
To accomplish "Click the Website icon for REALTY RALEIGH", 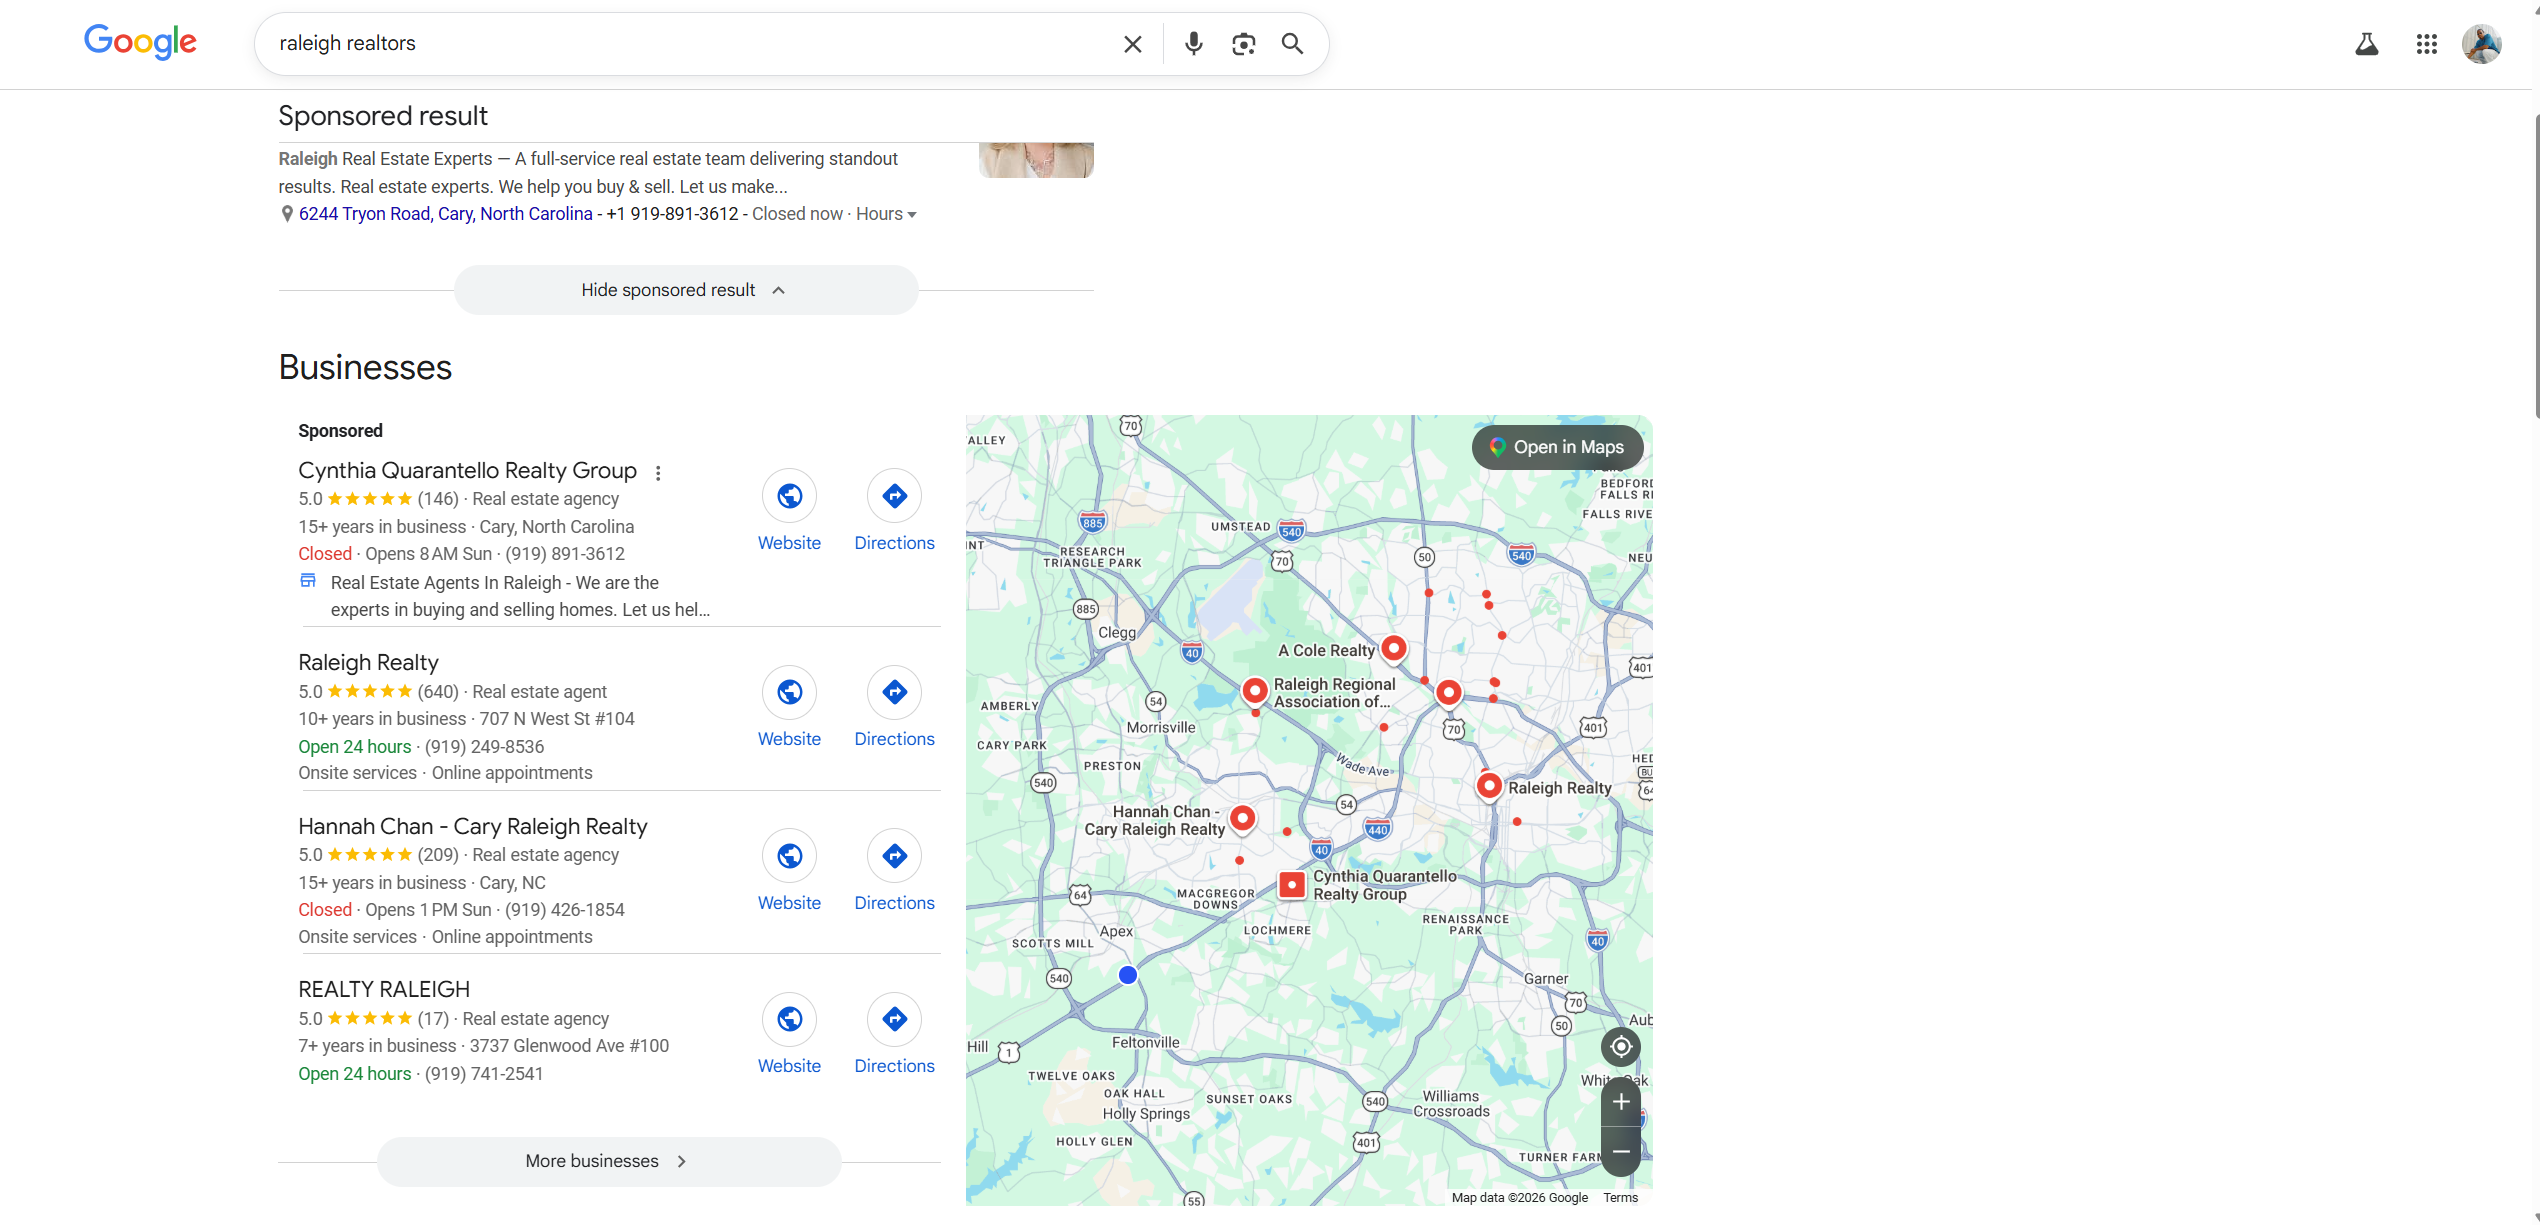I will pos(789,1019).
